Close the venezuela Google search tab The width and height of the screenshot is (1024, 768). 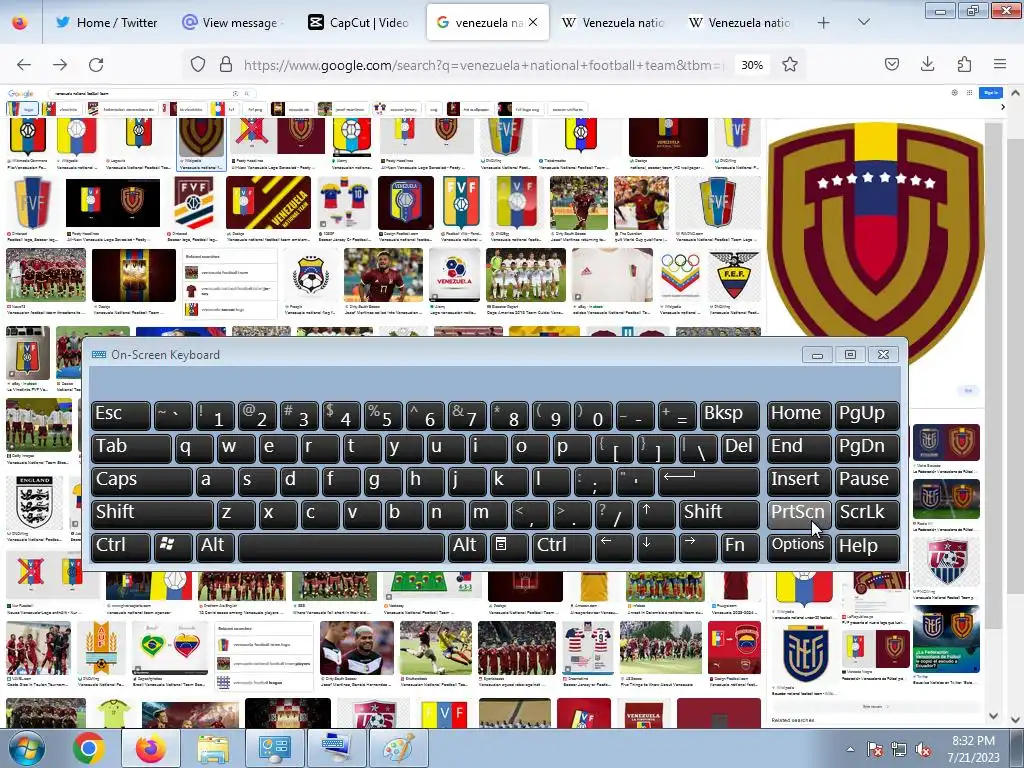pos(533,22)
